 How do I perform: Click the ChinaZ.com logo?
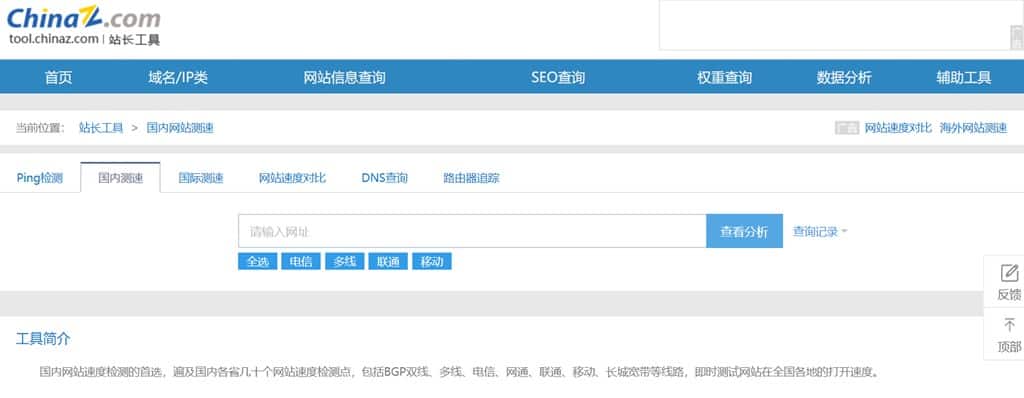(84, 25)
